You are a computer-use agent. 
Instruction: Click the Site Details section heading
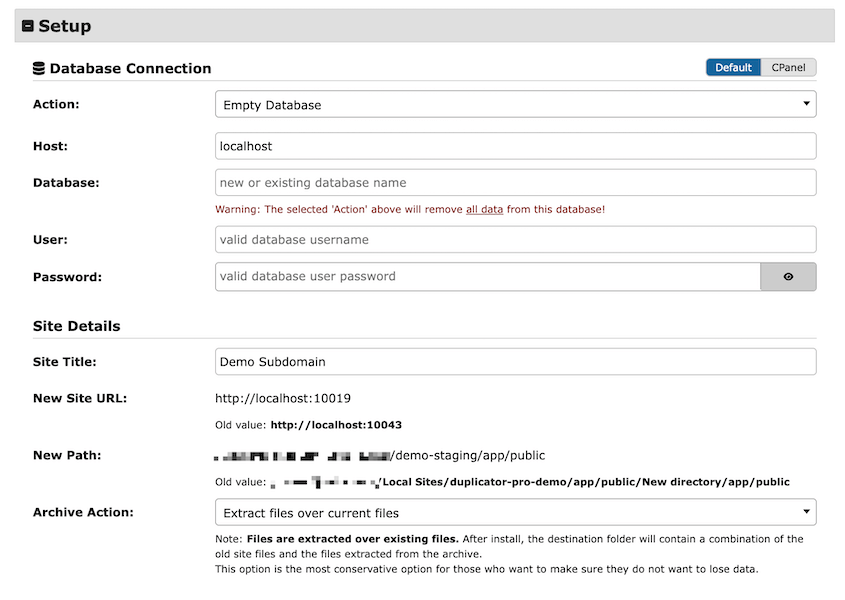click(76, 326)
